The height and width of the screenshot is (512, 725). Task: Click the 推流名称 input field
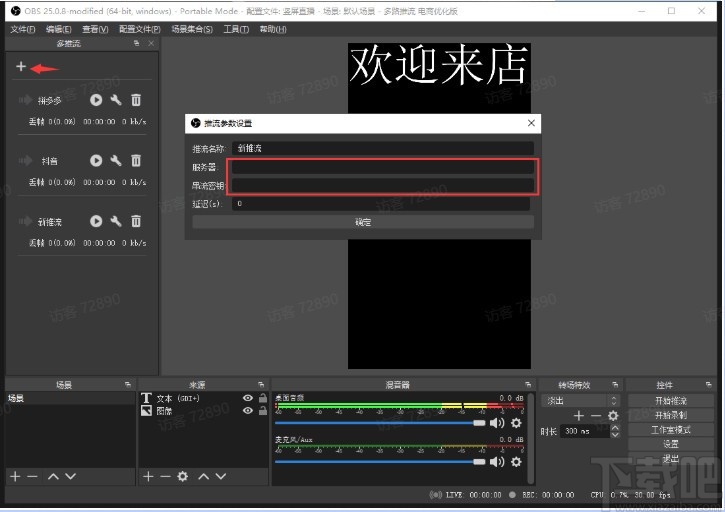coord(383,148)
